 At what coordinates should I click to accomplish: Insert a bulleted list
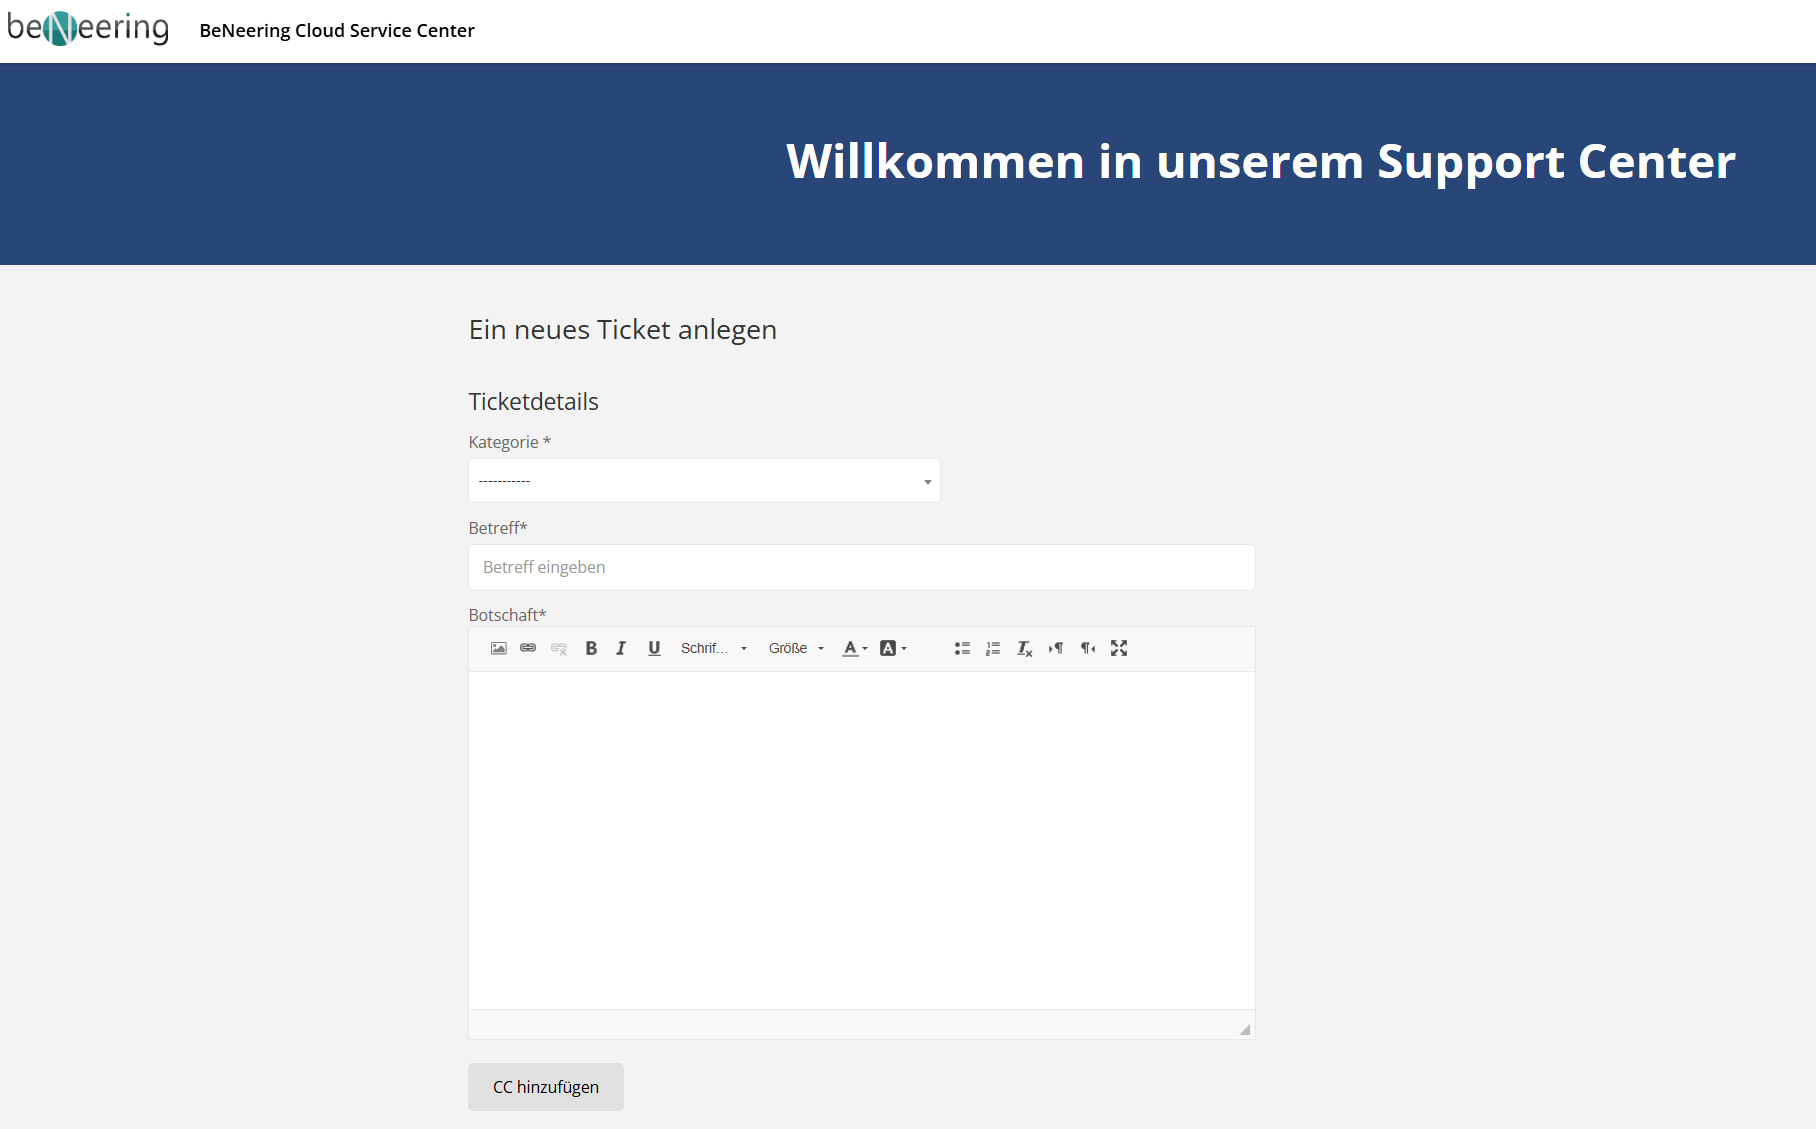point(962,648)
